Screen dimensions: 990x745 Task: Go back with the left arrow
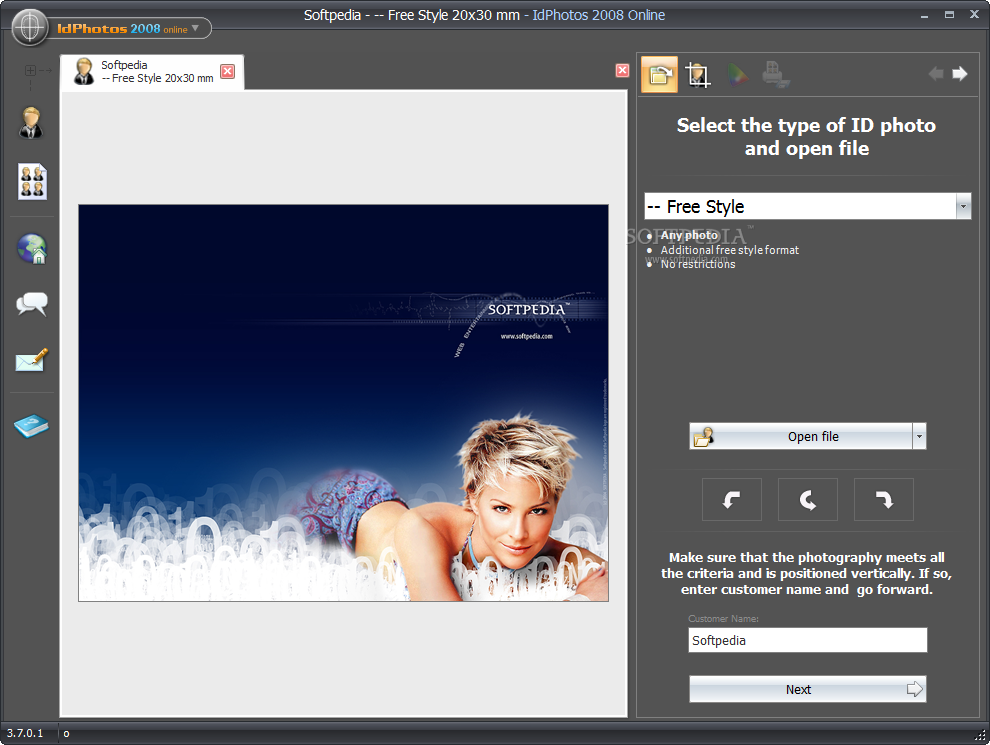pos(936,74)
